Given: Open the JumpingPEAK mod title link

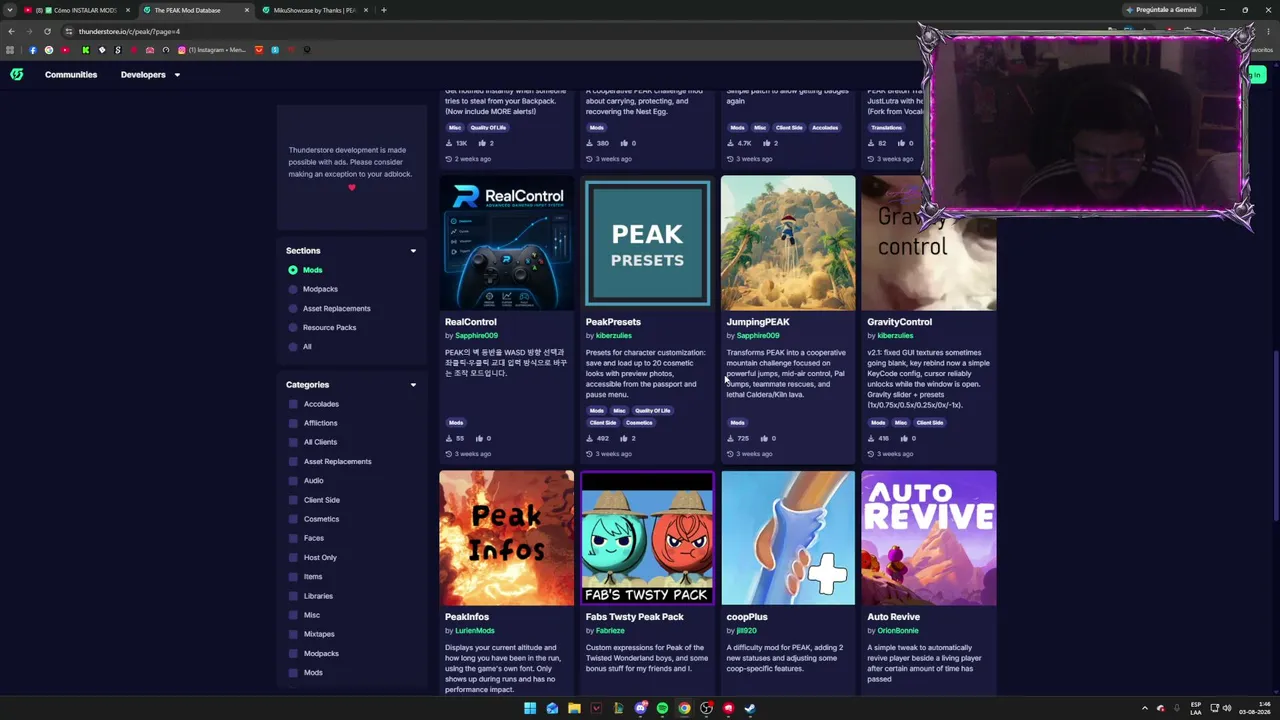Looking at the screenshot, I should [758, 322].
